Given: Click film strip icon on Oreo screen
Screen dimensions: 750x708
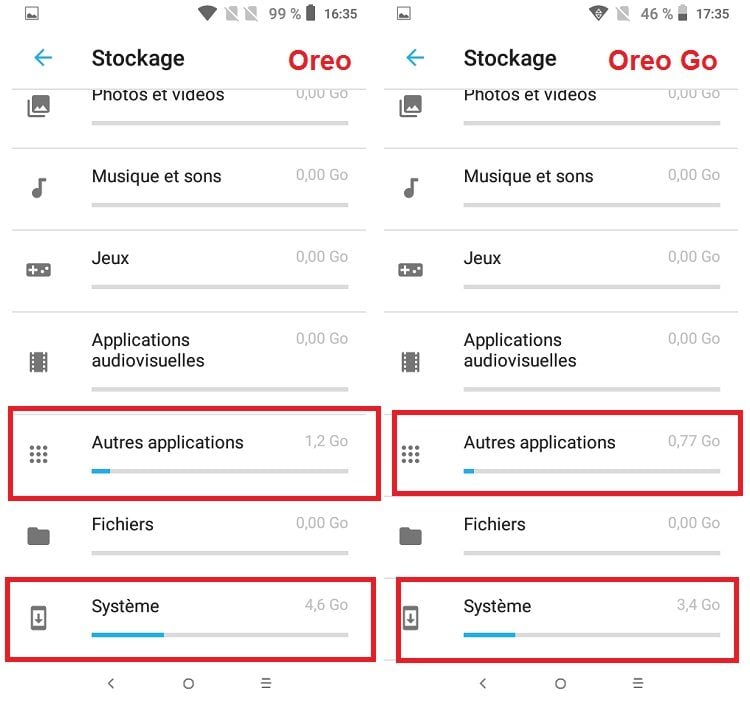Looking at the screenshot, I should click(x=39, y=362).
